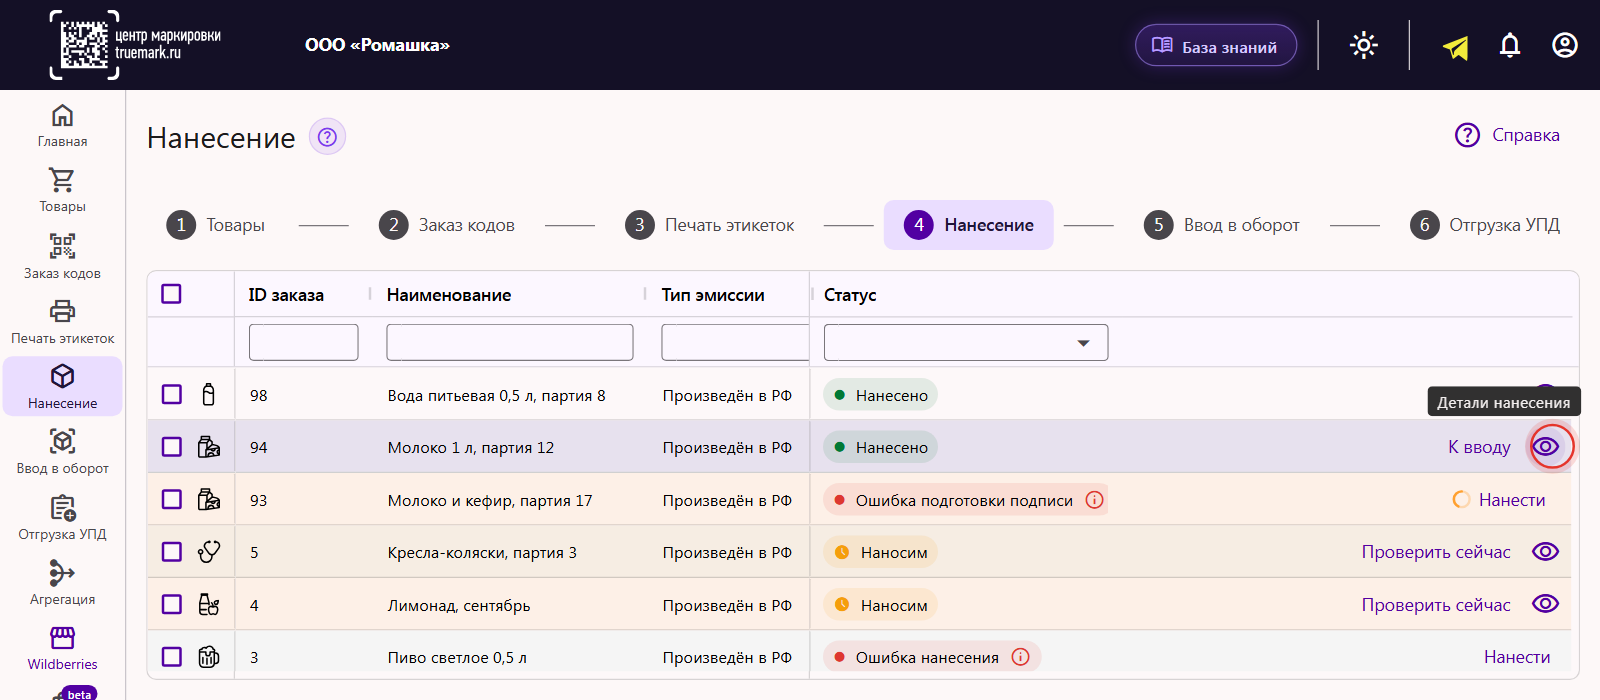
Task: Open Агрегация in the sidebar
Action: [x=62, y=583]
